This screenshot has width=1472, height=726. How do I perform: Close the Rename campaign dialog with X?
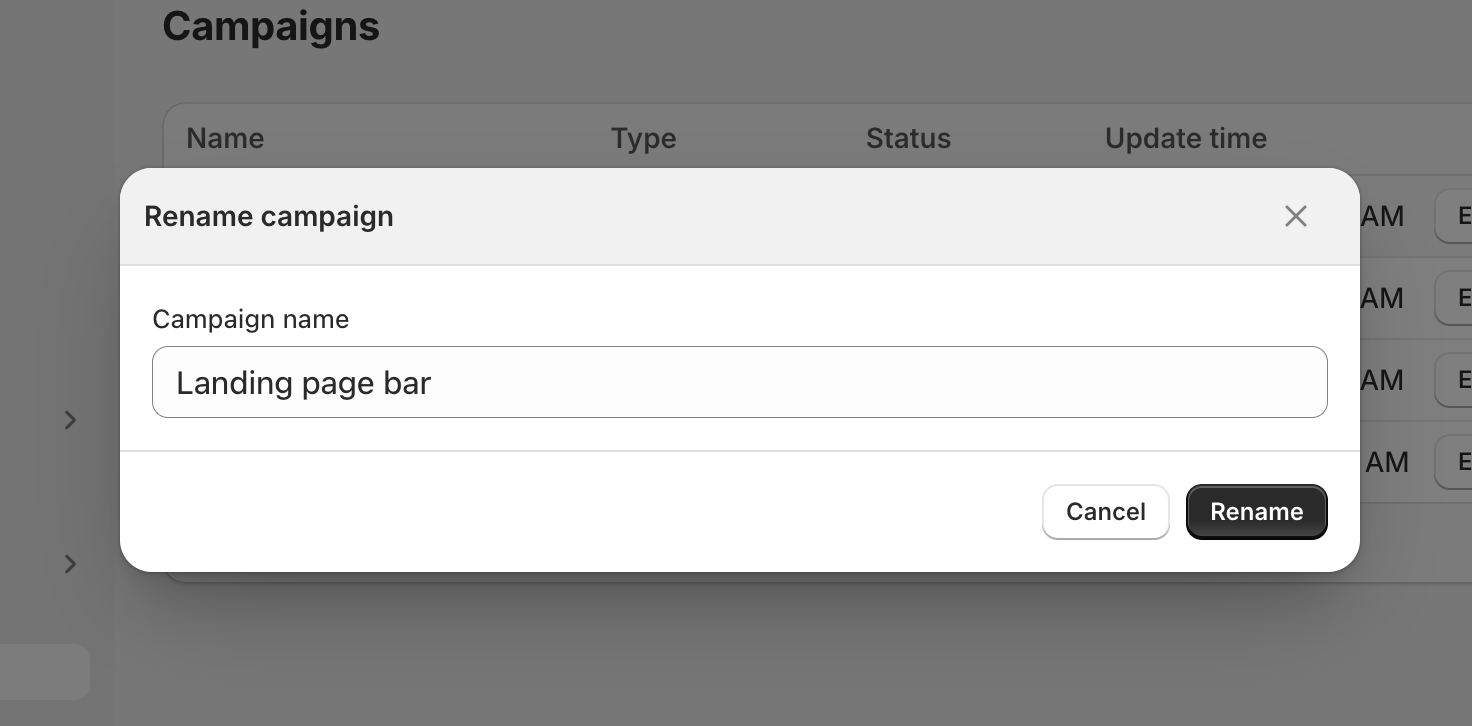(x=1295, y=216)
